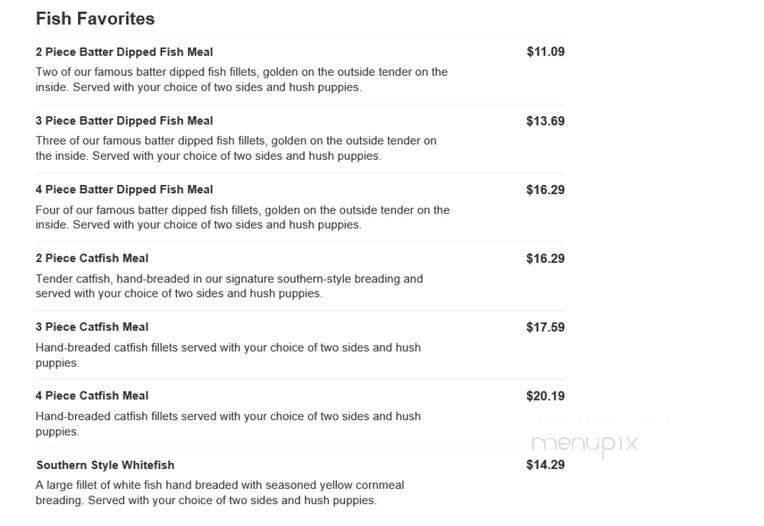Click the $17.59 price
This screenshot has height=526, width=764.
pyautogui.click(x=546, y=327)
